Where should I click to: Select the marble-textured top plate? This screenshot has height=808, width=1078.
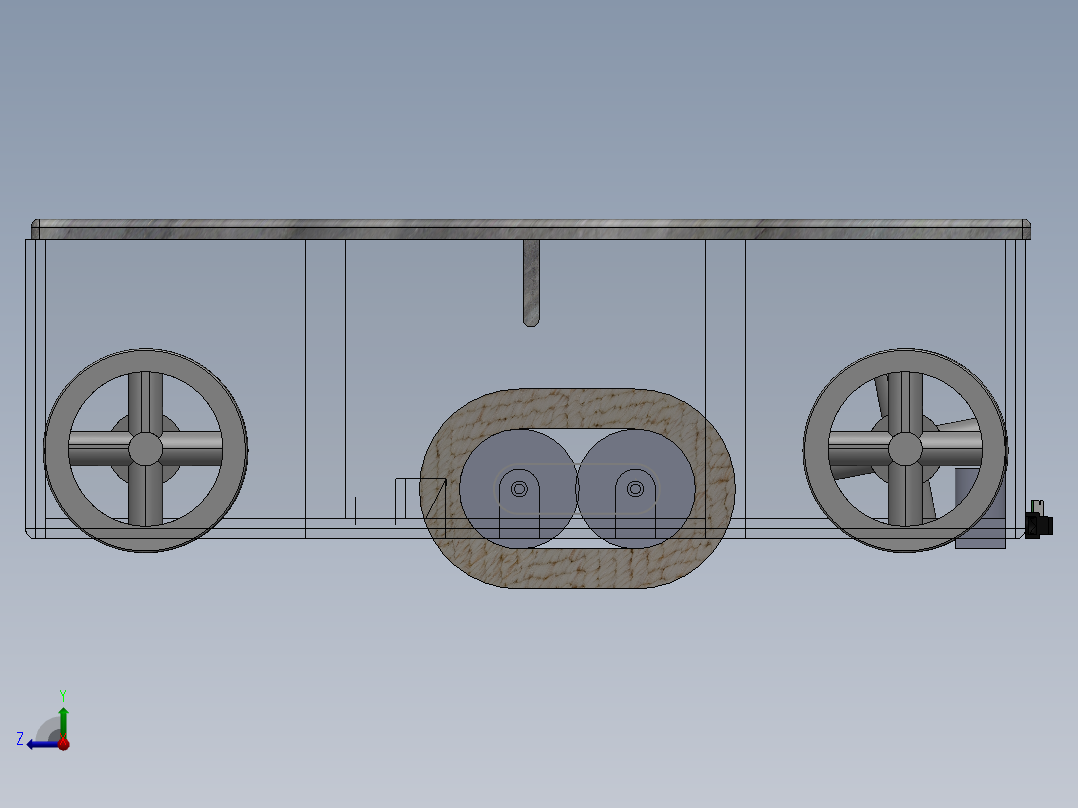click(x=531, y=229)
